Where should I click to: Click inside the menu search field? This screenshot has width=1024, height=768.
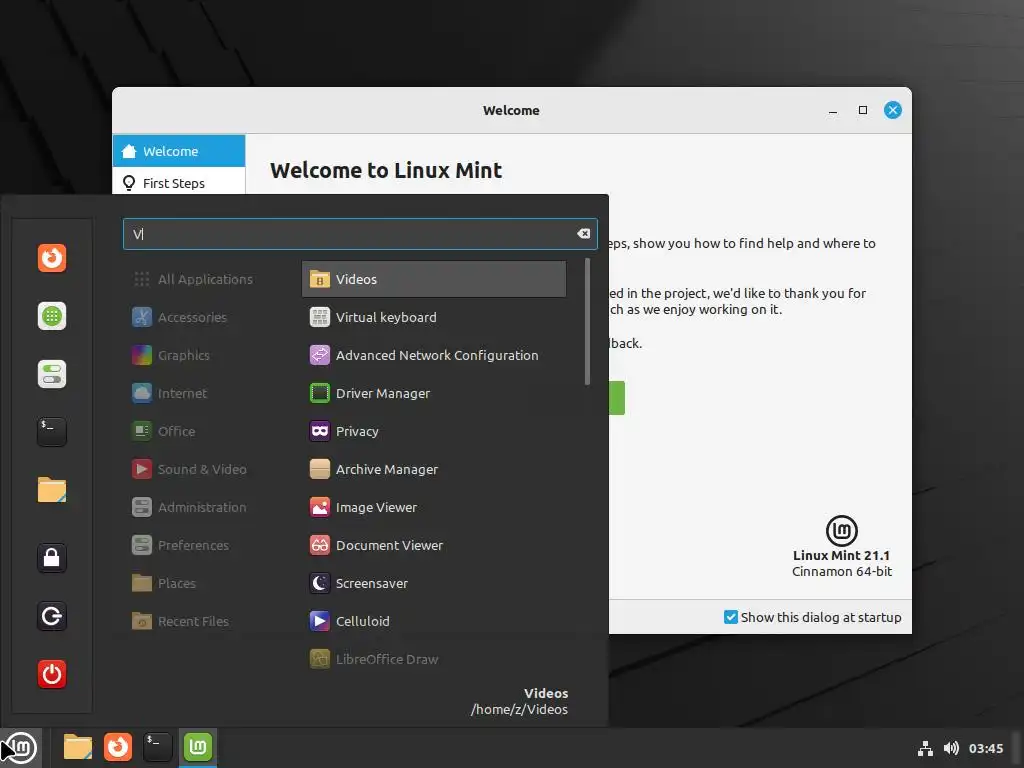[360, 234]
